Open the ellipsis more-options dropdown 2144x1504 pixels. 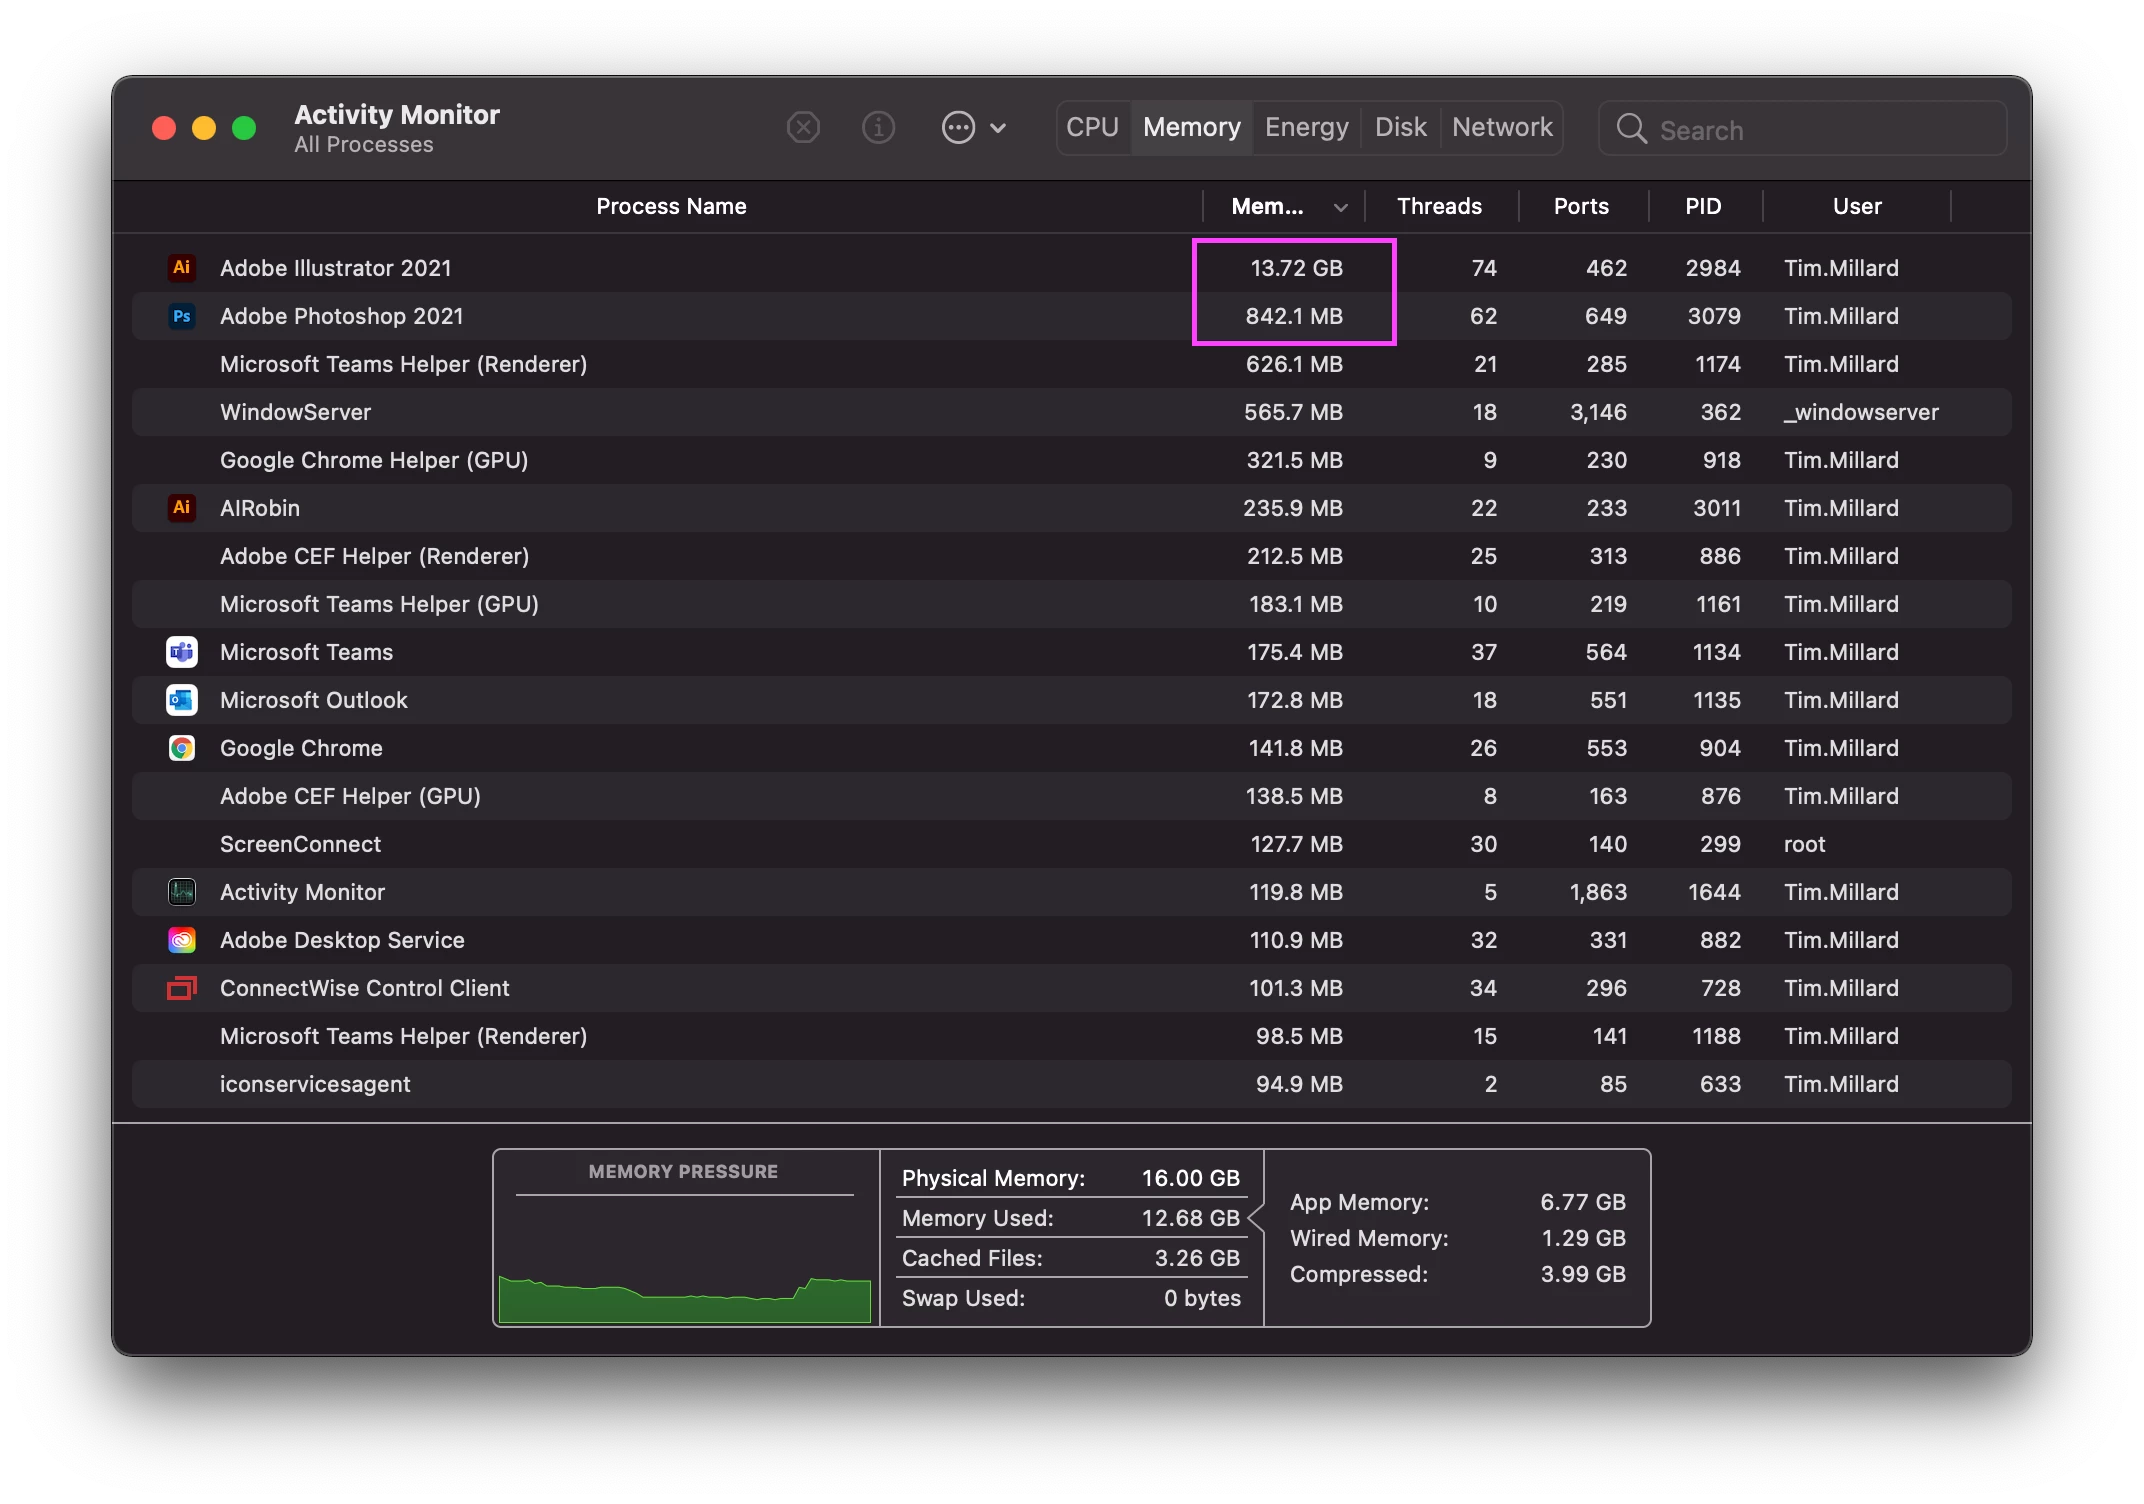pyautogui.click(x=958, y=128)
